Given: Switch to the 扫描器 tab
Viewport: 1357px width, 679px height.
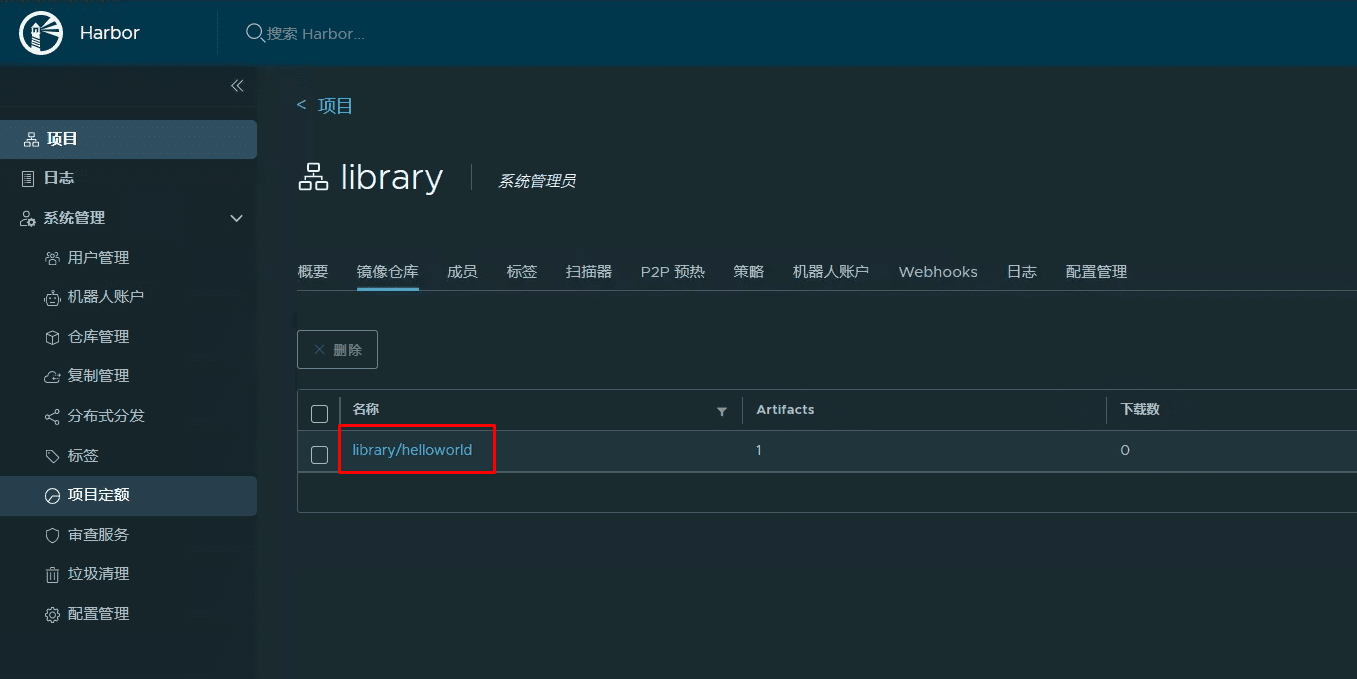Looking at the screenshot, I should [589, 272].
